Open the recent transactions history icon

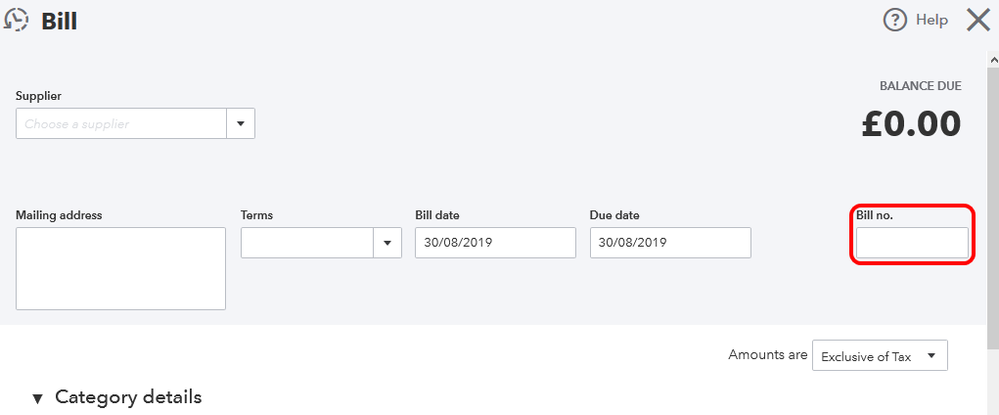[16, 21]
